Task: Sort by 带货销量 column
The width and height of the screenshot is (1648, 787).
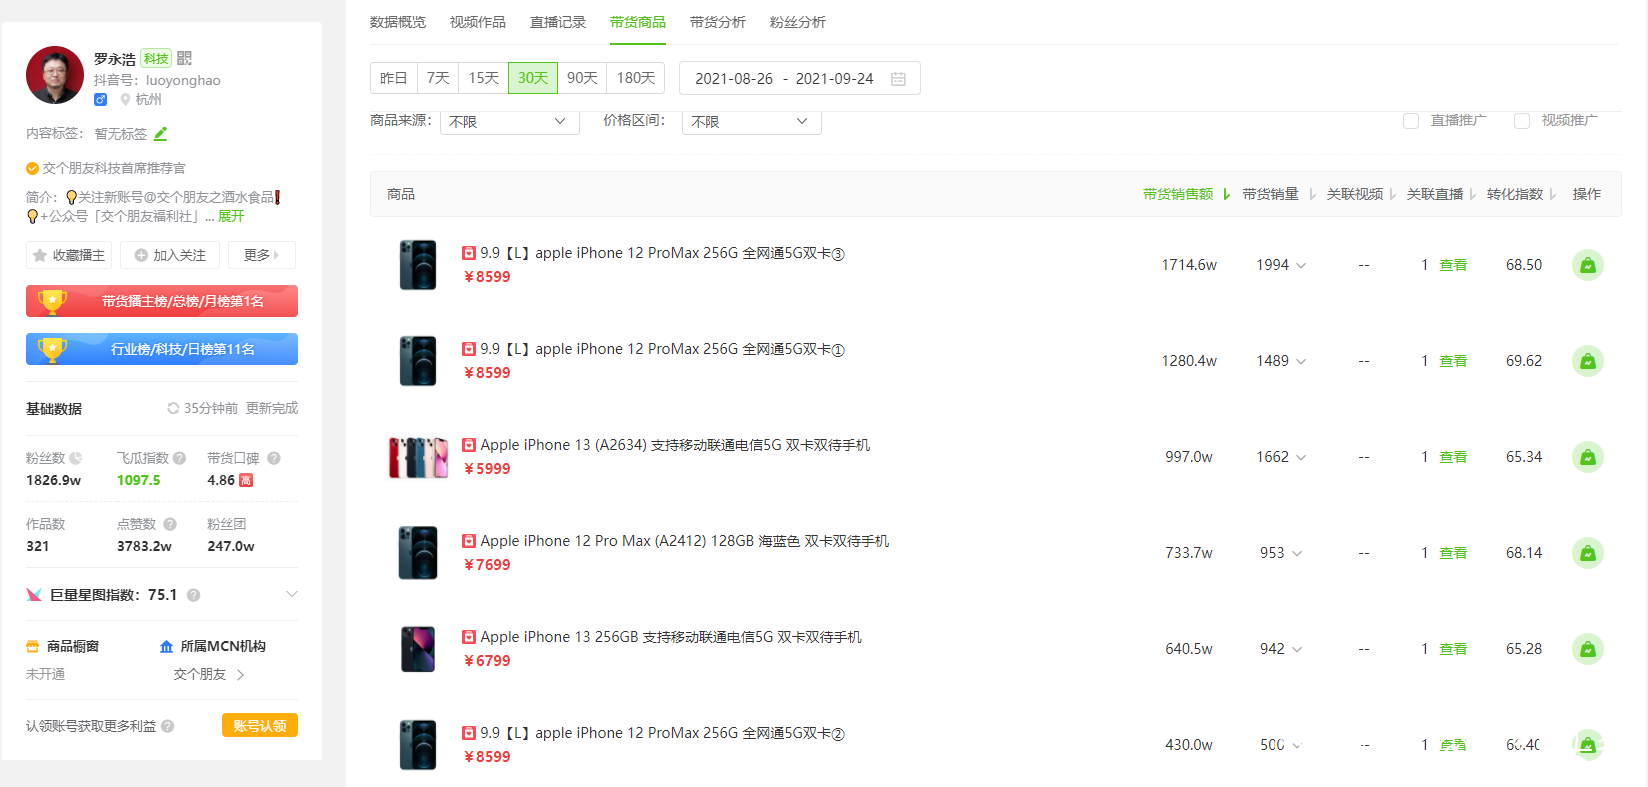Action: click(x=1279, y=194)
